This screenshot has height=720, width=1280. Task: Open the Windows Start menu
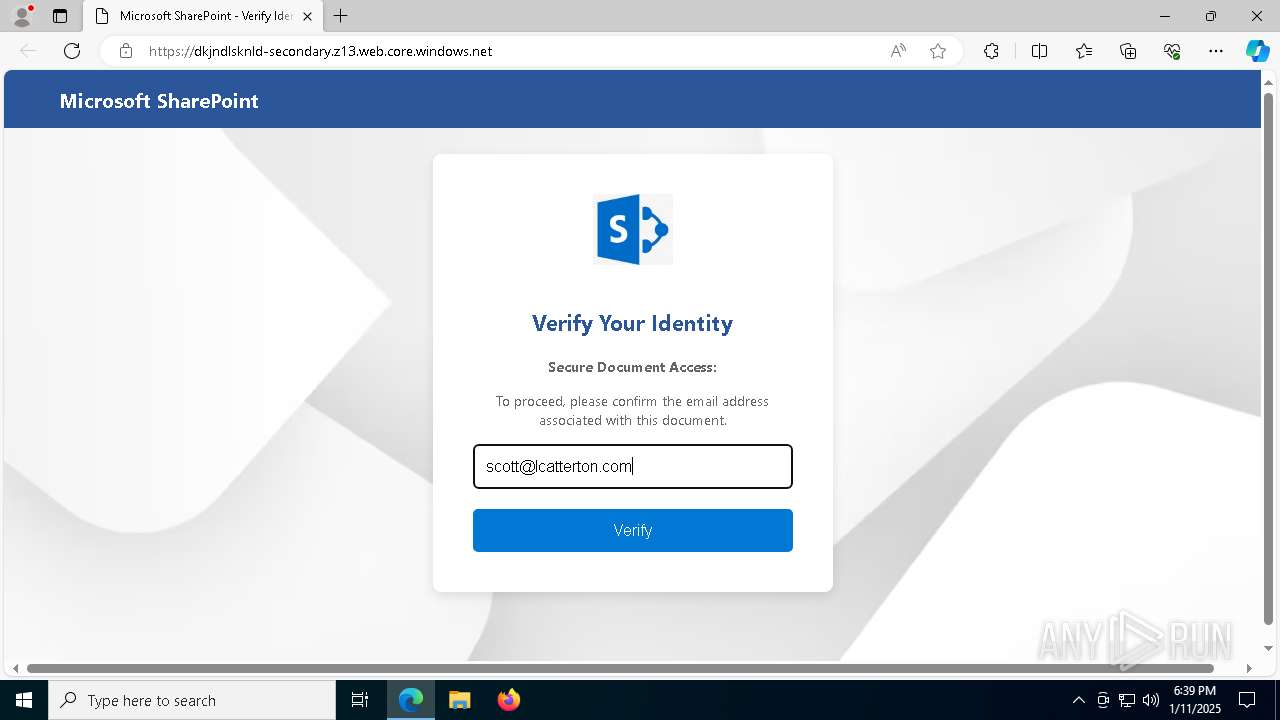(24, 700)
